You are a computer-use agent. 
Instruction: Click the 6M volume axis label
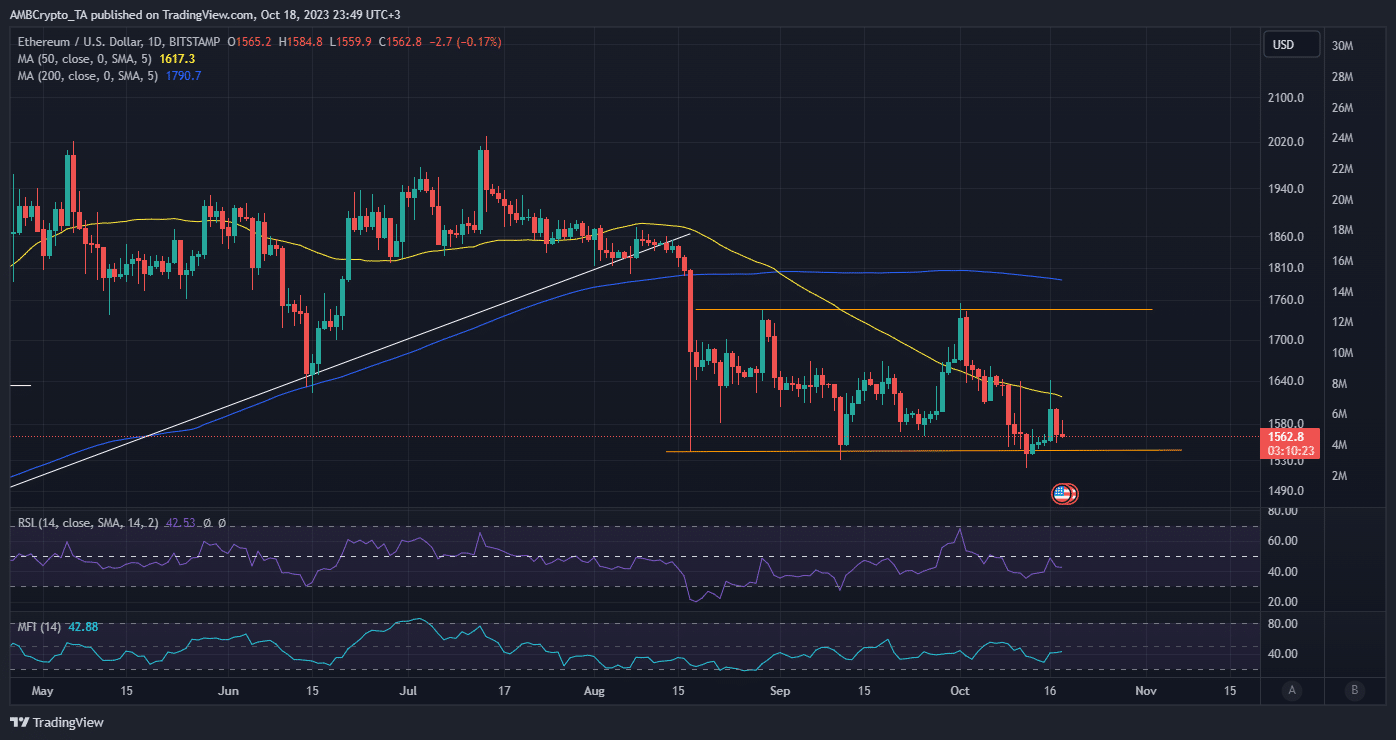point(1342,414)
